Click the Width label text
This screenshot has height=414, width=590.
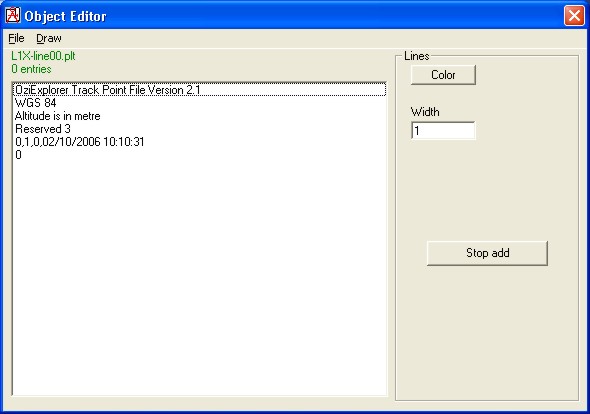(x=425, y=112)
